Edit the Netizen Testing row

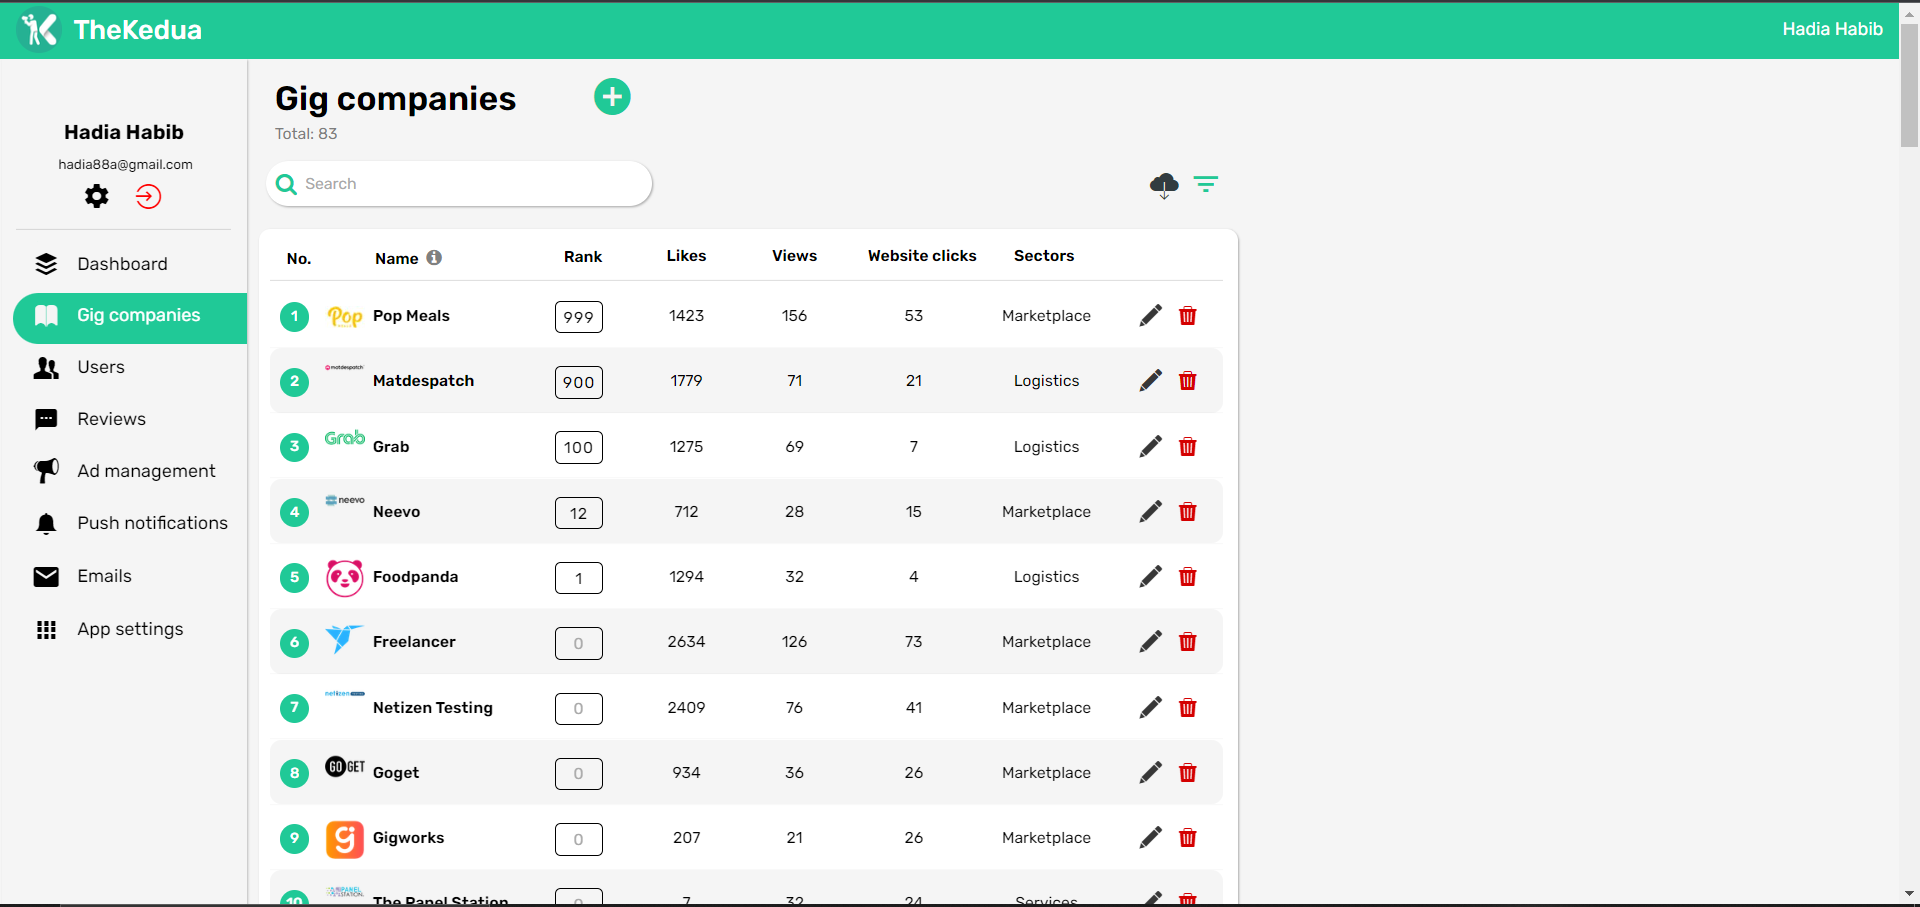click(x=1151, y=707)
